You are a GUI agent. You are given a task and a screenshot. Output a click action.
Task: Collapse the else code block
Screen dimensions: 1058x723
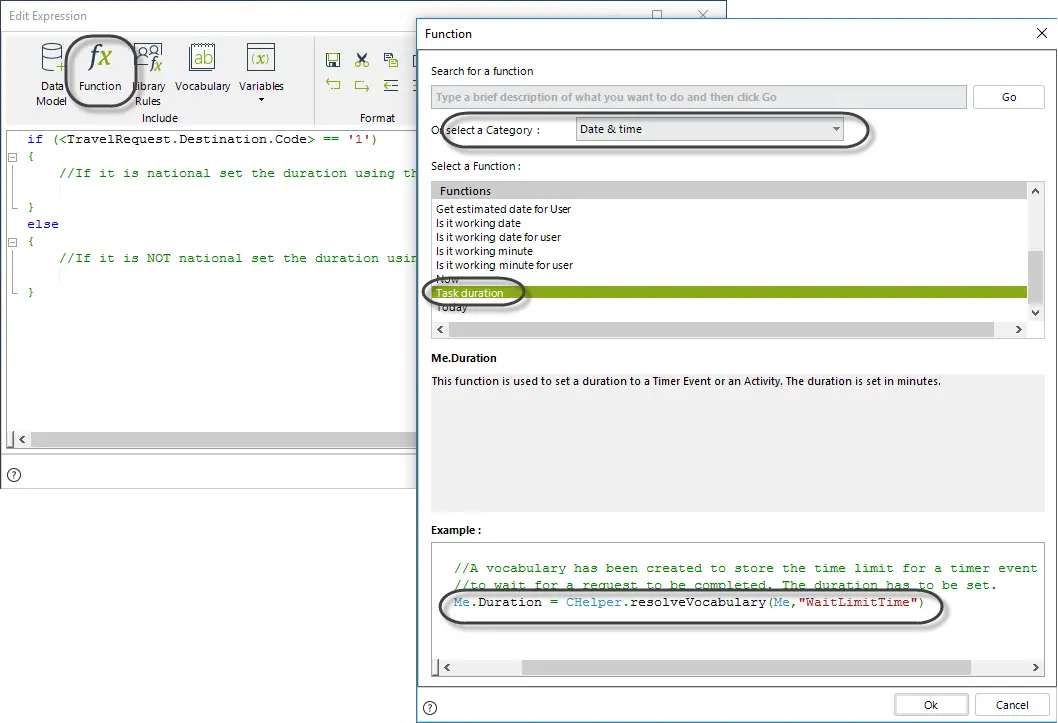point(12,241)
